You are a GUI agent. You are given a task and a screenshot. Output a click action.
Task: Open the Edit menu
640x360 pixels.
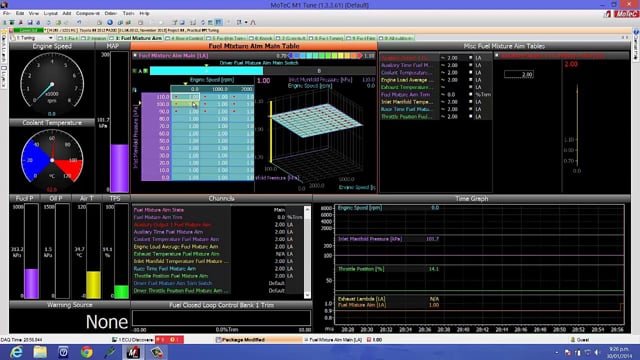20,13
